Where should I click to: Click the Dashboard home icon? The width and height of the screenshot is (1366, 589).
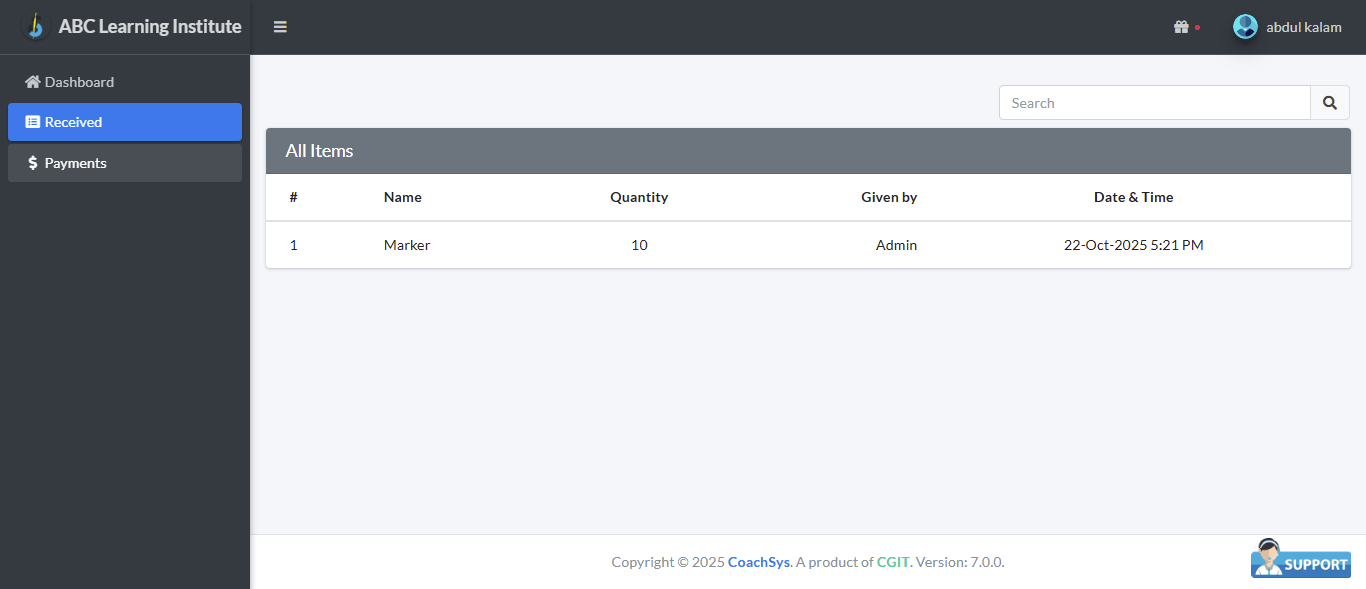pos(33,82)
